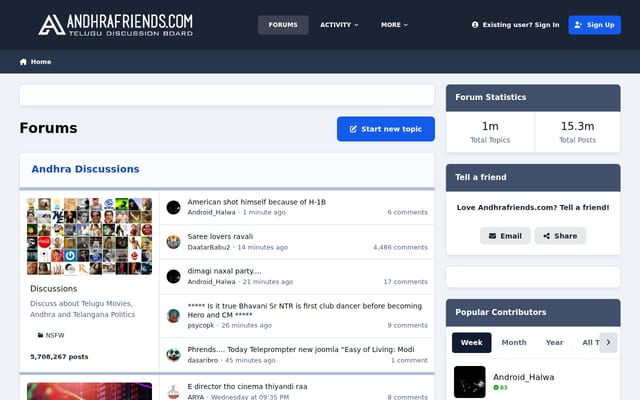Click the 1m Total Topics statistic
This screenshot has width=640, height=400.
(490, 132)
